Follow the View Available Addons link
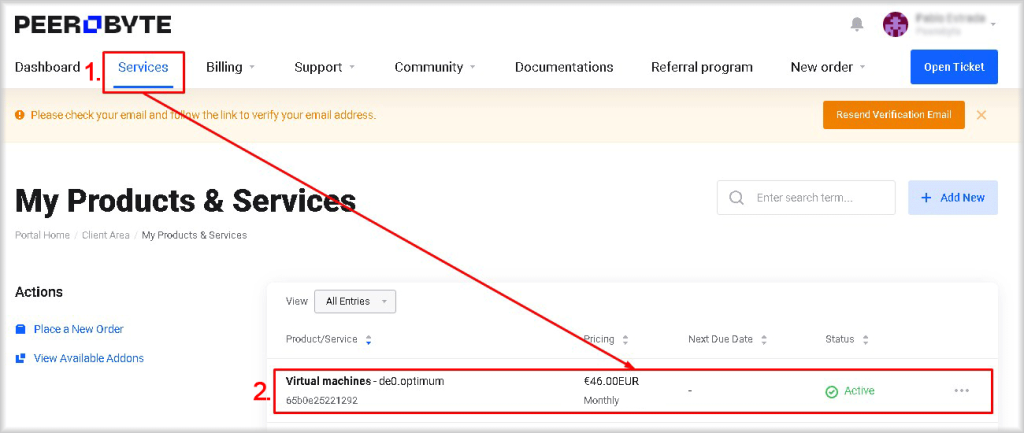 click(x=89, y=358)
